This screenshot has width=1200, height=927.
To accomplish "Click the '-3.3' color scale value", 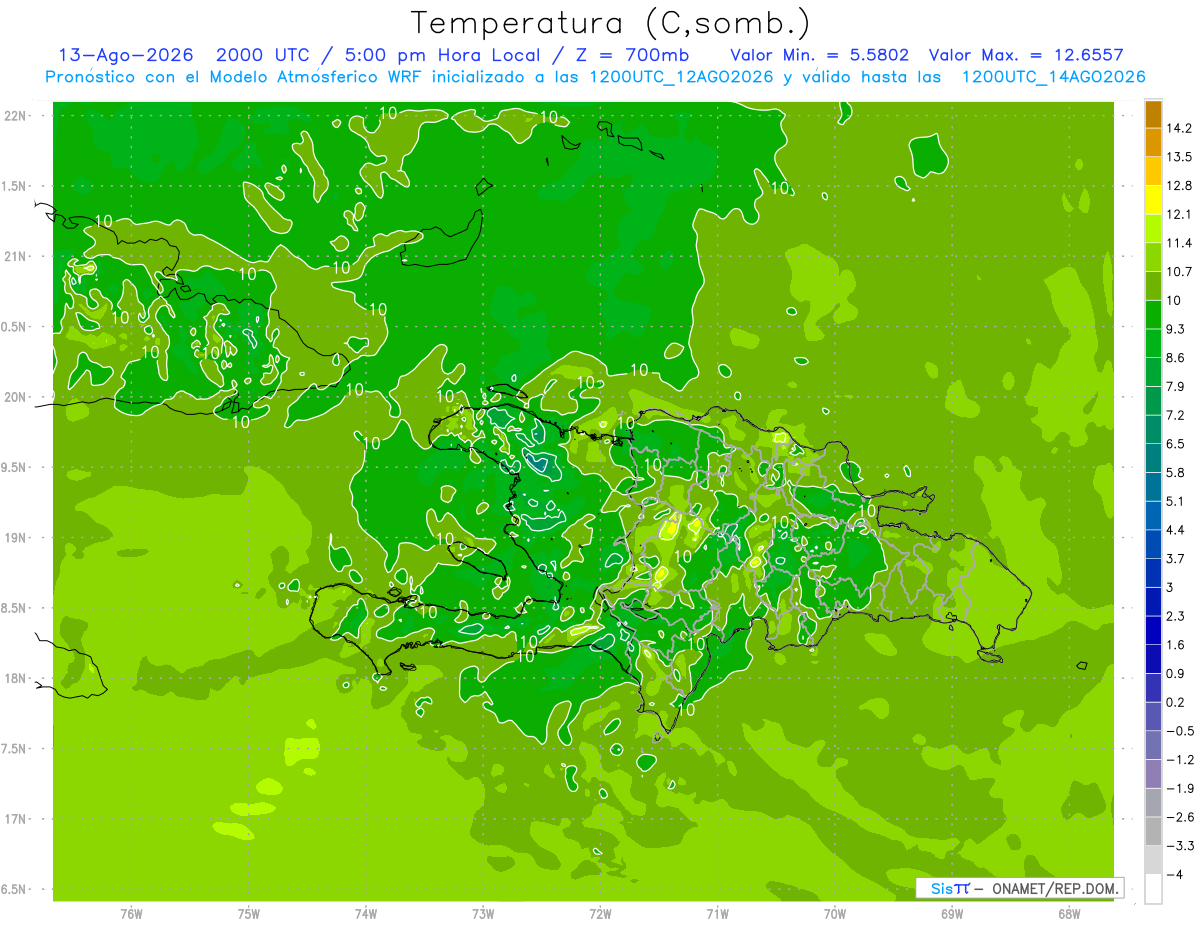I will point(1179,846).
